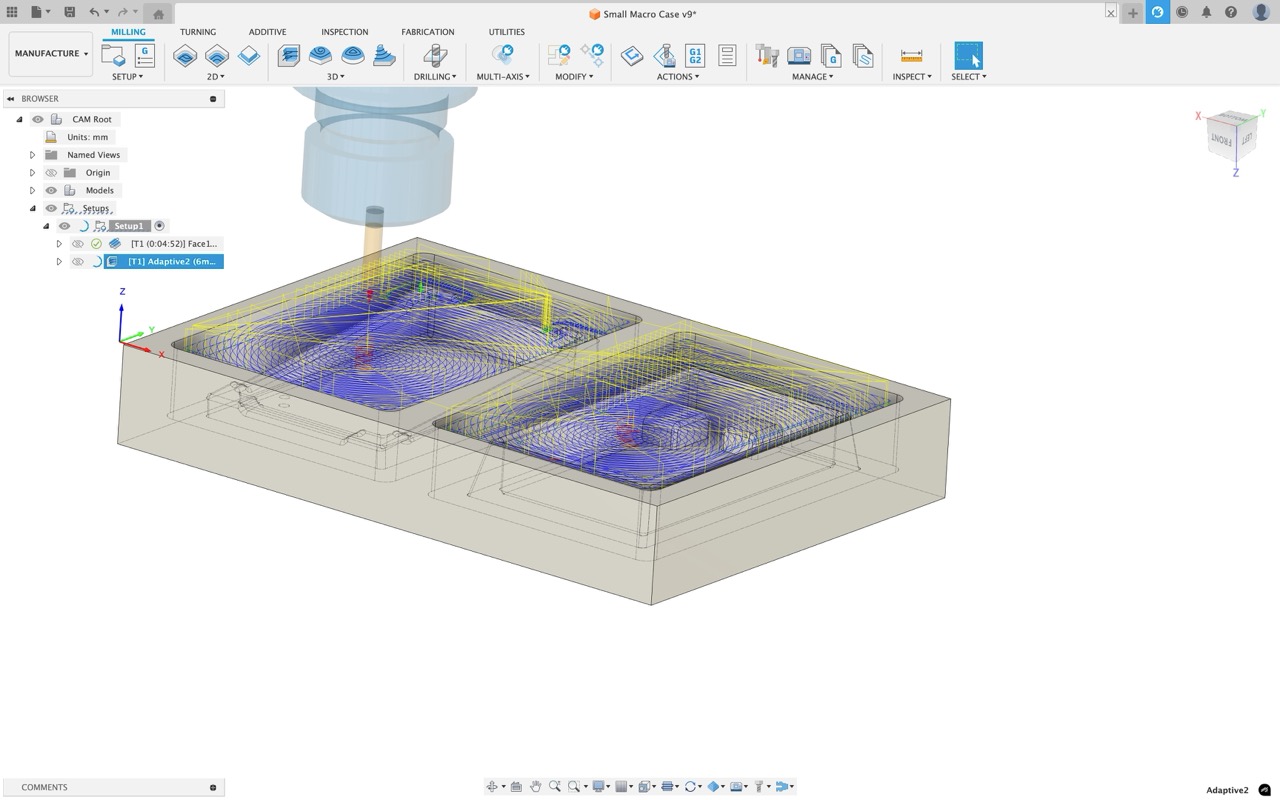Toggle Models visibility eye

pos(51,190)
